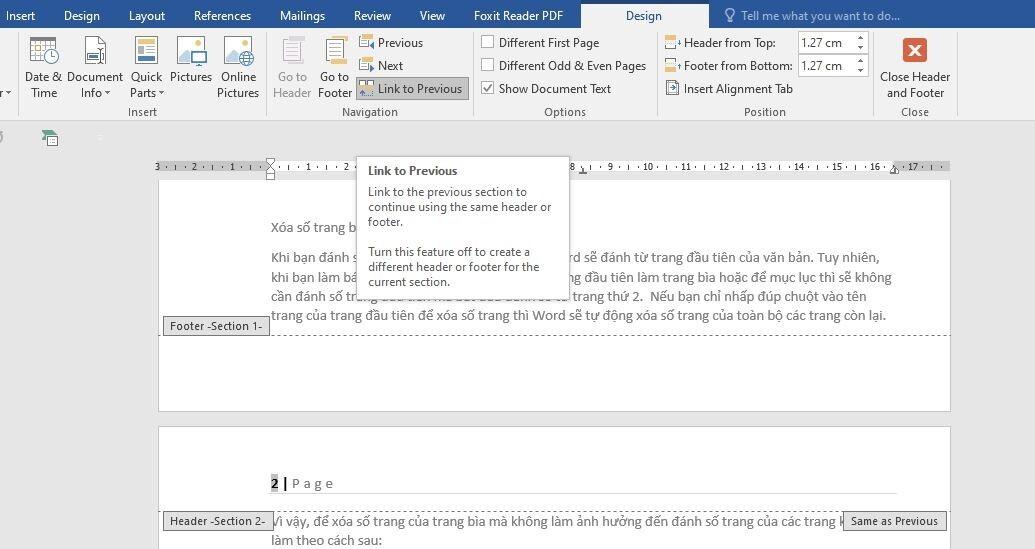Jump to footer with Go to Footer
Image resolution: width=1035 pixels, height=549 pixels.
tap(335, 67)
